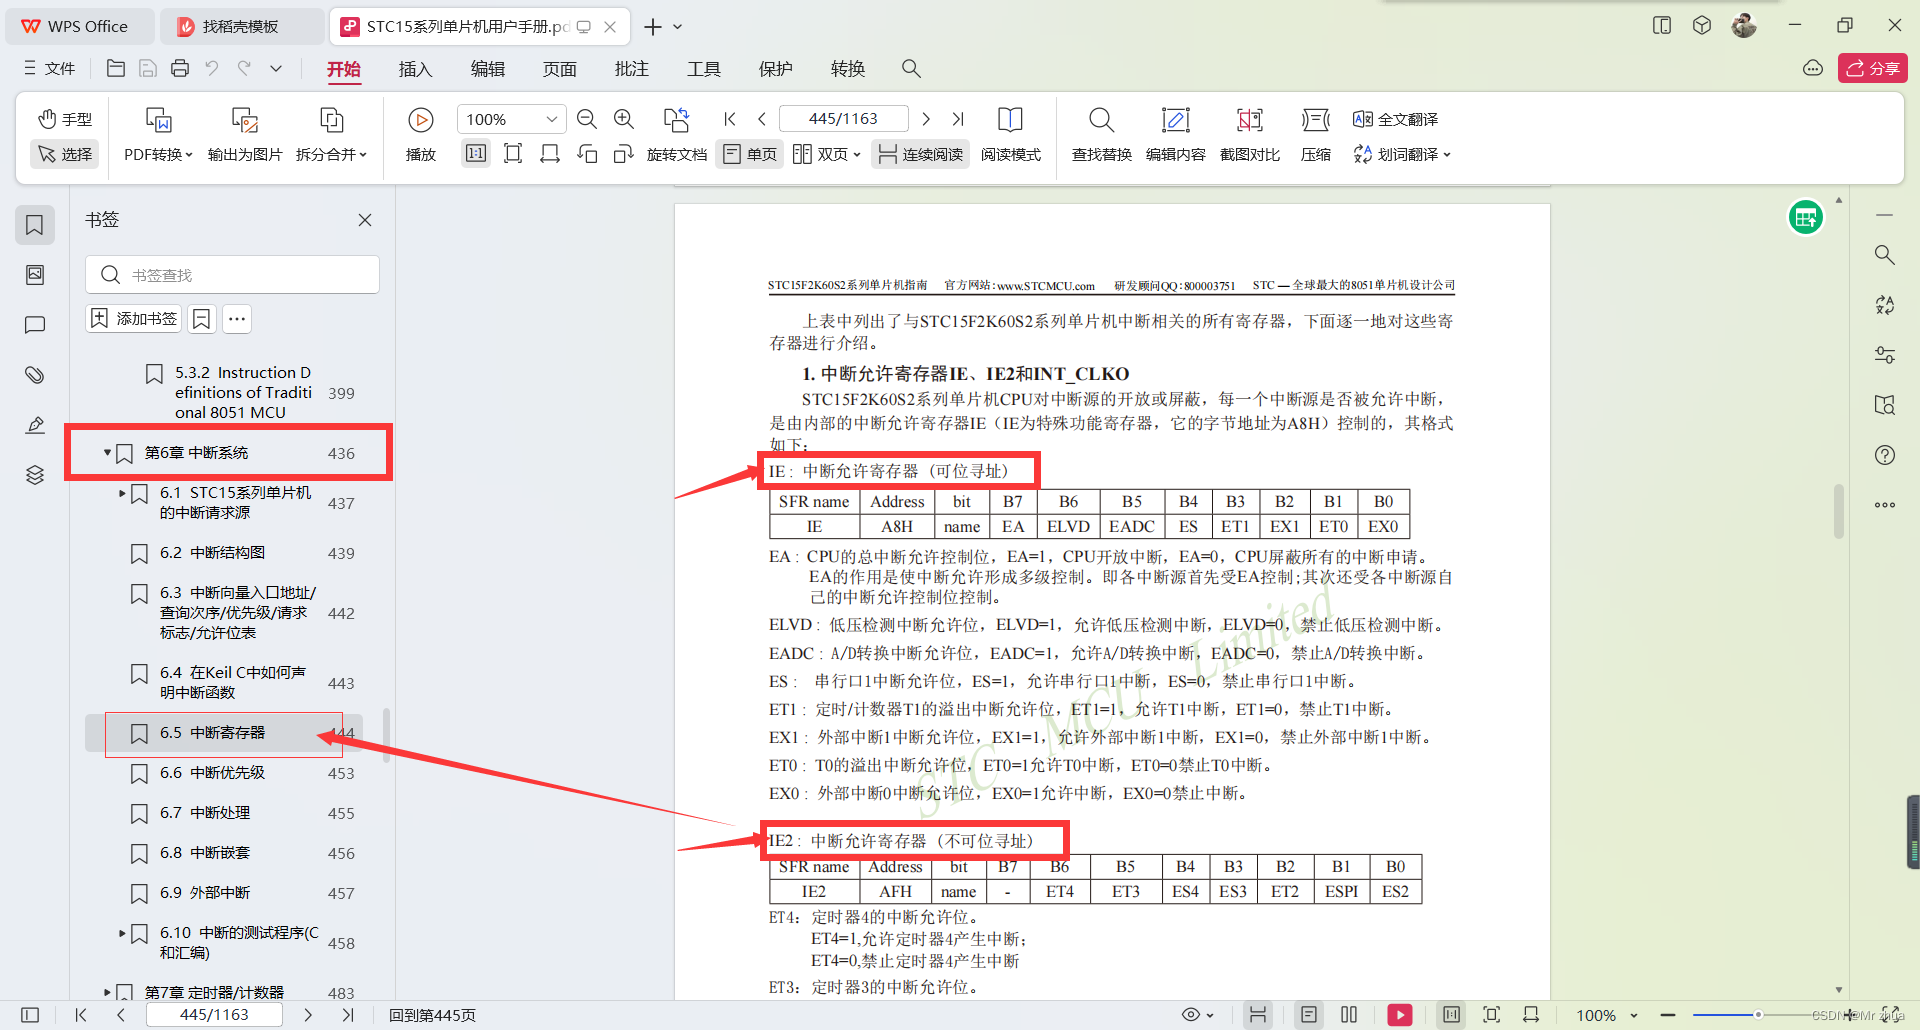
Task: Jump to first page in toolbar
Action: (x=730, y=119)
